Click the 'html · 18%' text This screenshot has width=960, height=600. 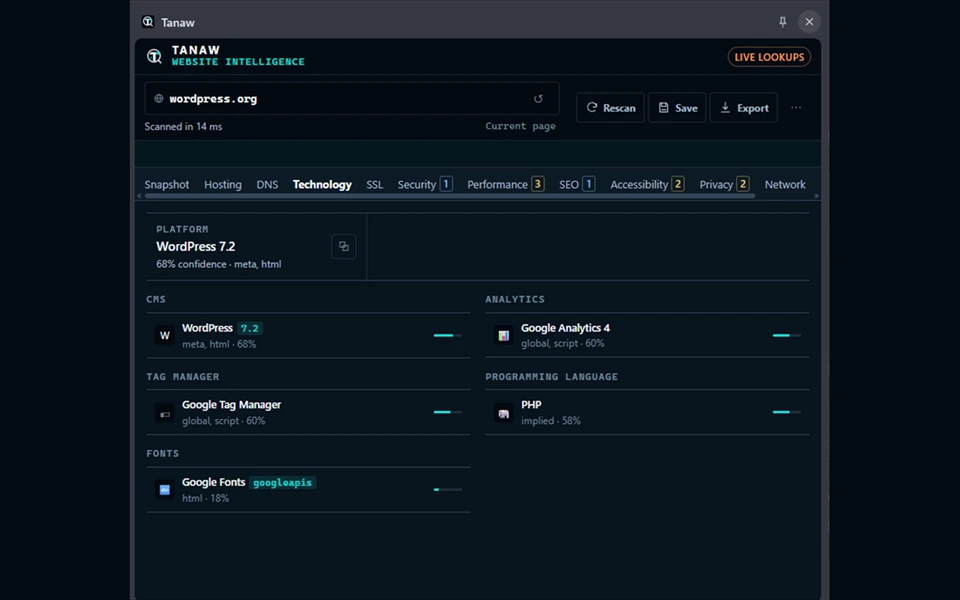[205, 498]
